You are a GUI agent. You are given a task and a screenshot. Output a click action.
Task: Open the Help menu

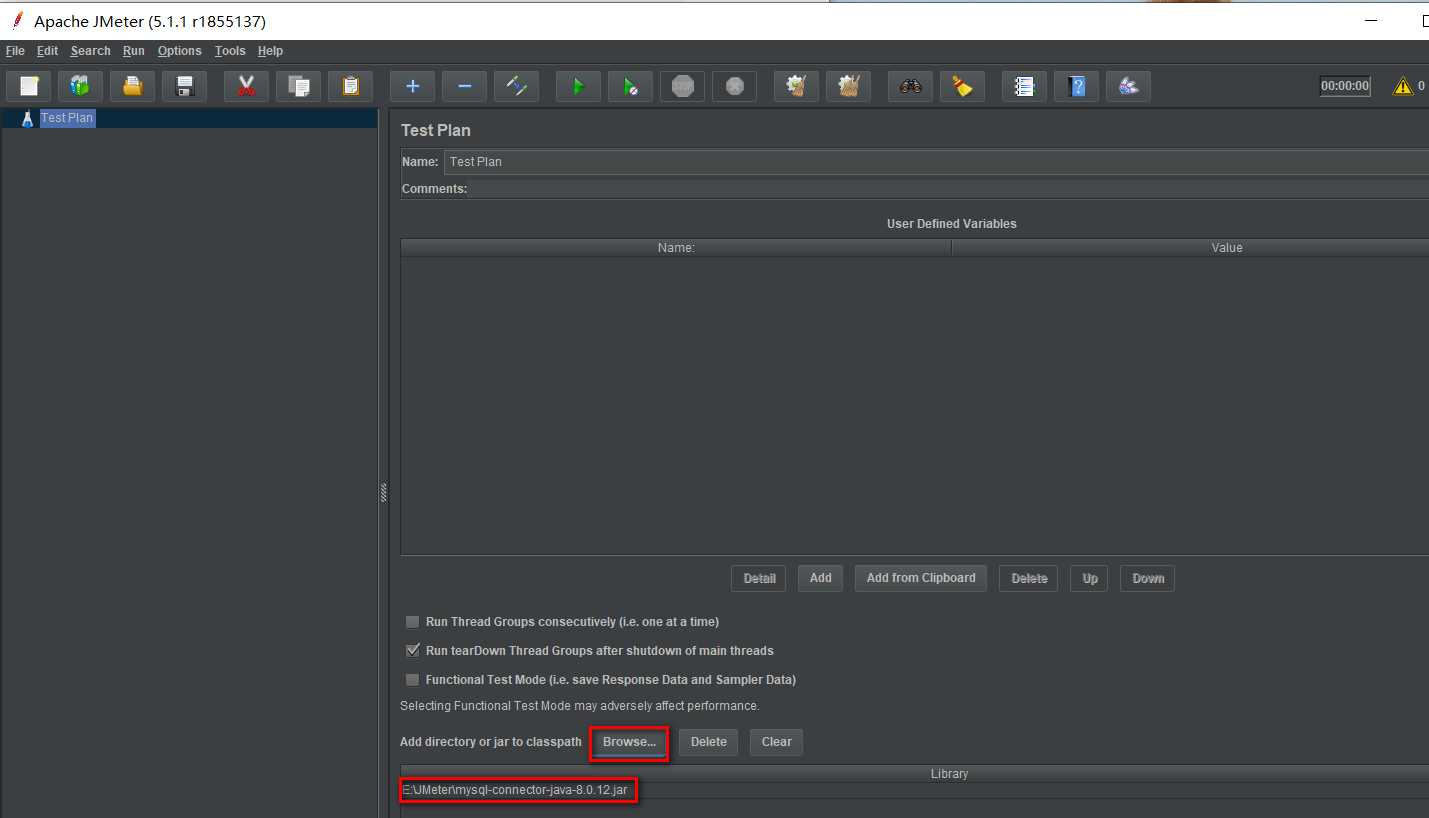[270, 51]
